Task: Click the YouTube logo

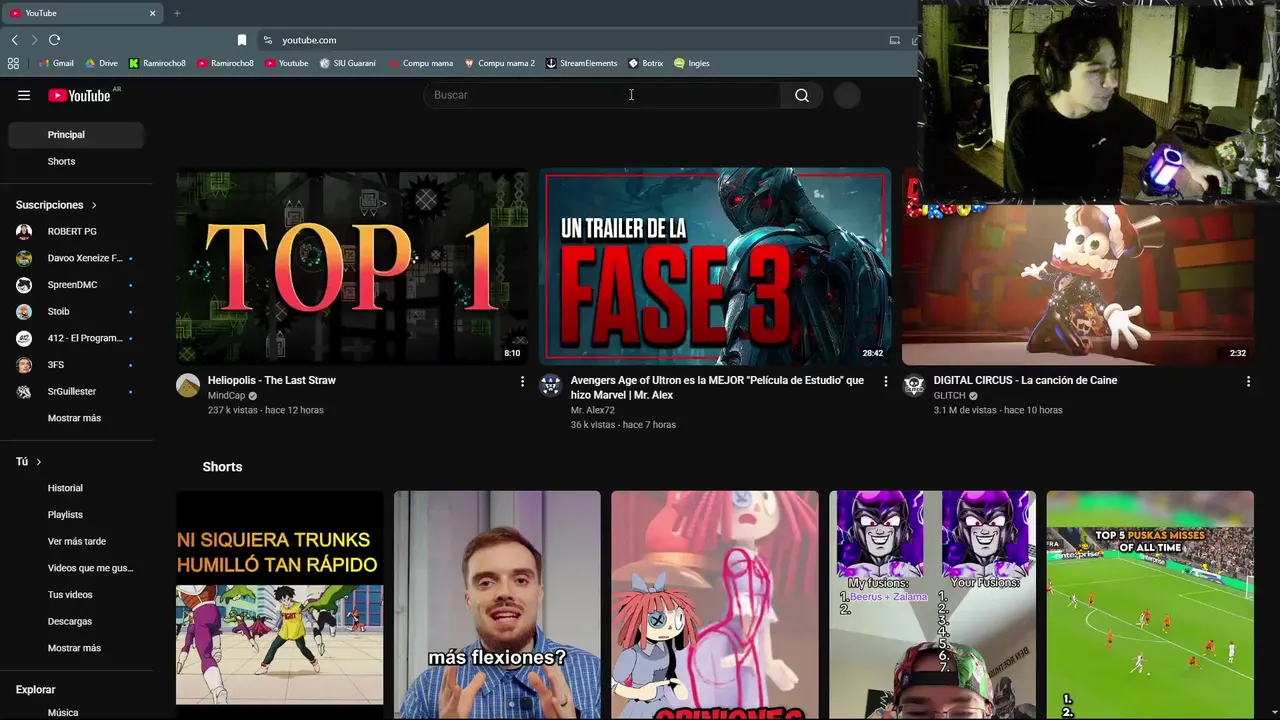Action: pyautogui.click(x=79, y=95)
